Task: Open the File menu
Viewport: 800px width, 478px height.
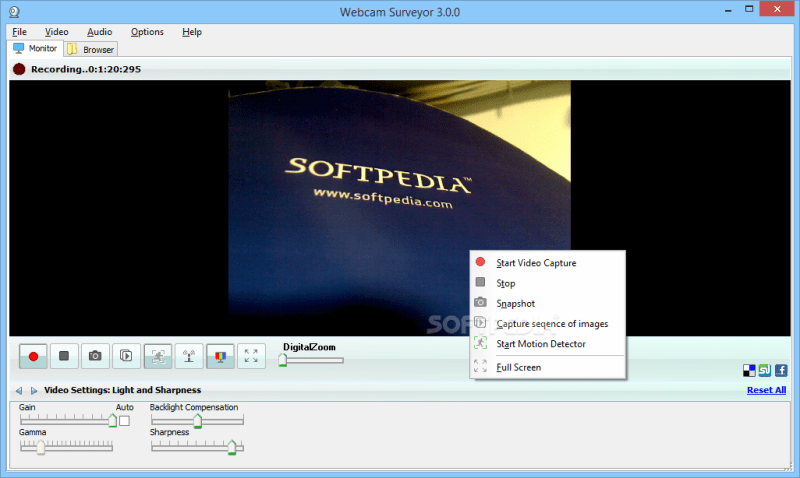Action: 19,32
